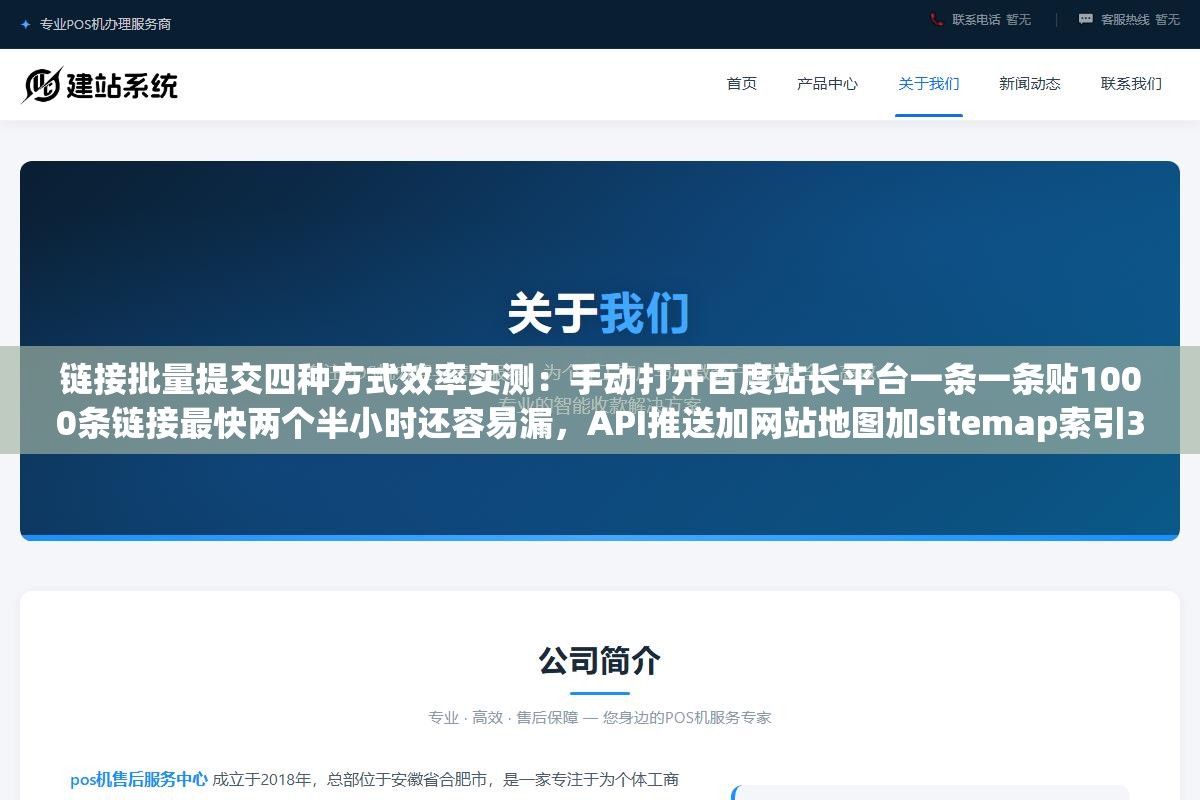
Task: Click the star icon beside 专业POS机办理服务商
Action: [x=26, y=24]
